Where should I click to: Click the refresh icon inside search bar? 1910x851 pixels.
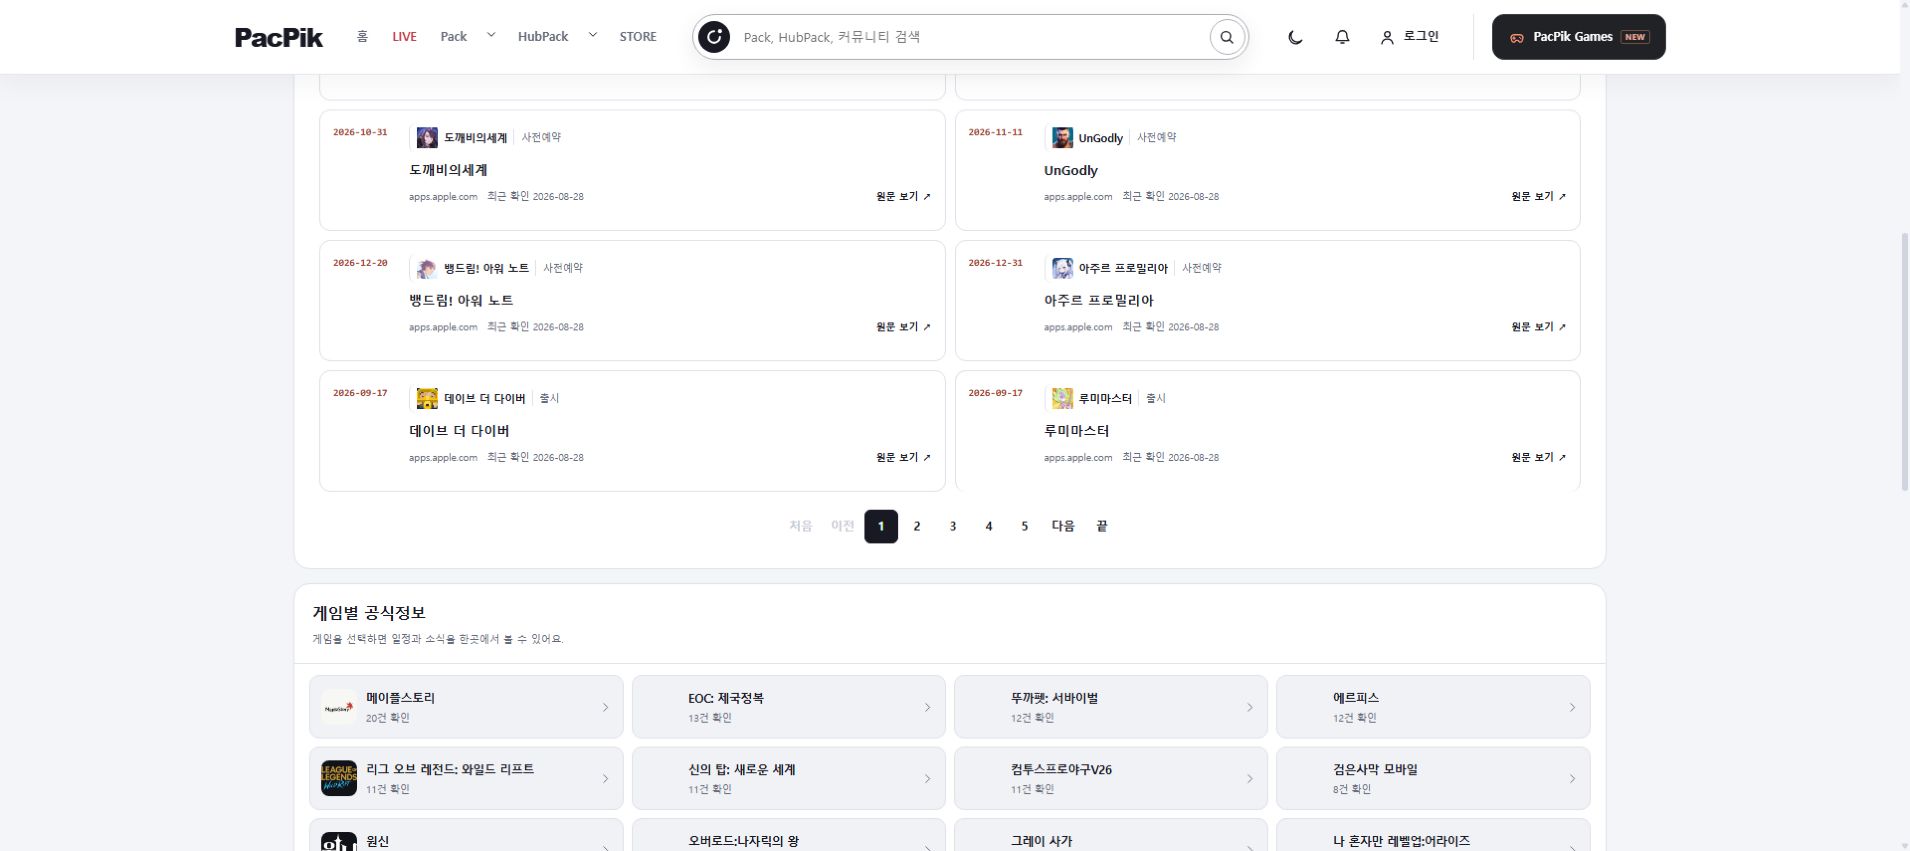point(714,37)
